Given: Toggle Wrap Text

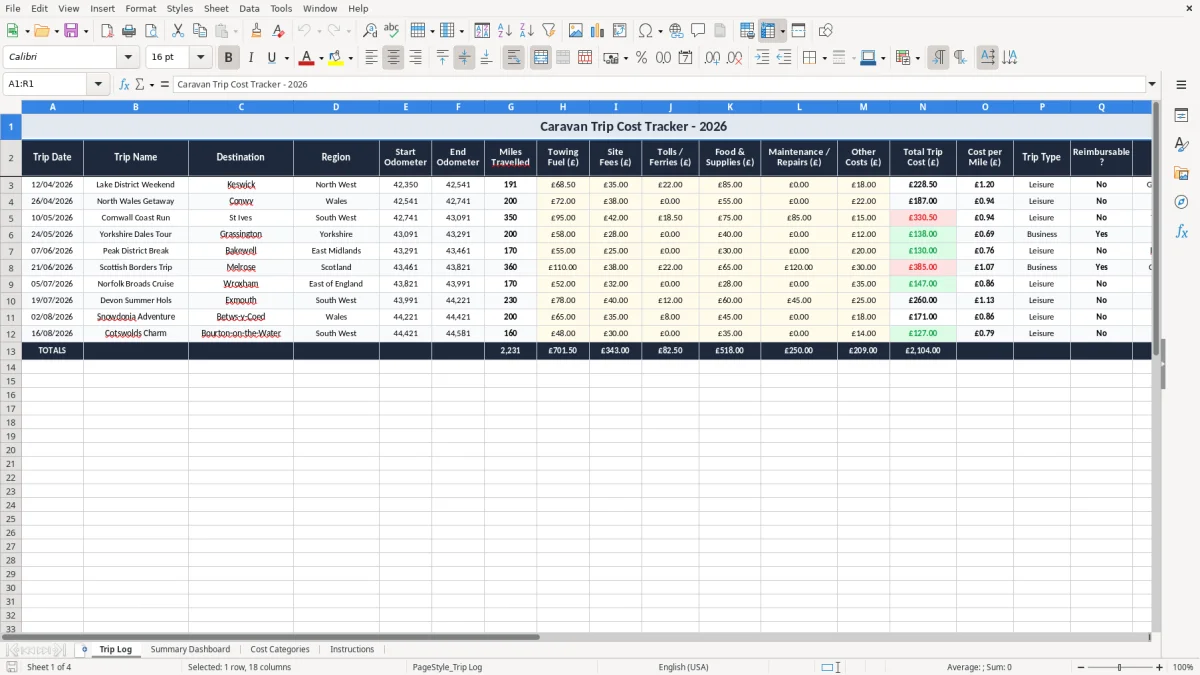Looking at the screenshot, I should [x=513, y=58].
